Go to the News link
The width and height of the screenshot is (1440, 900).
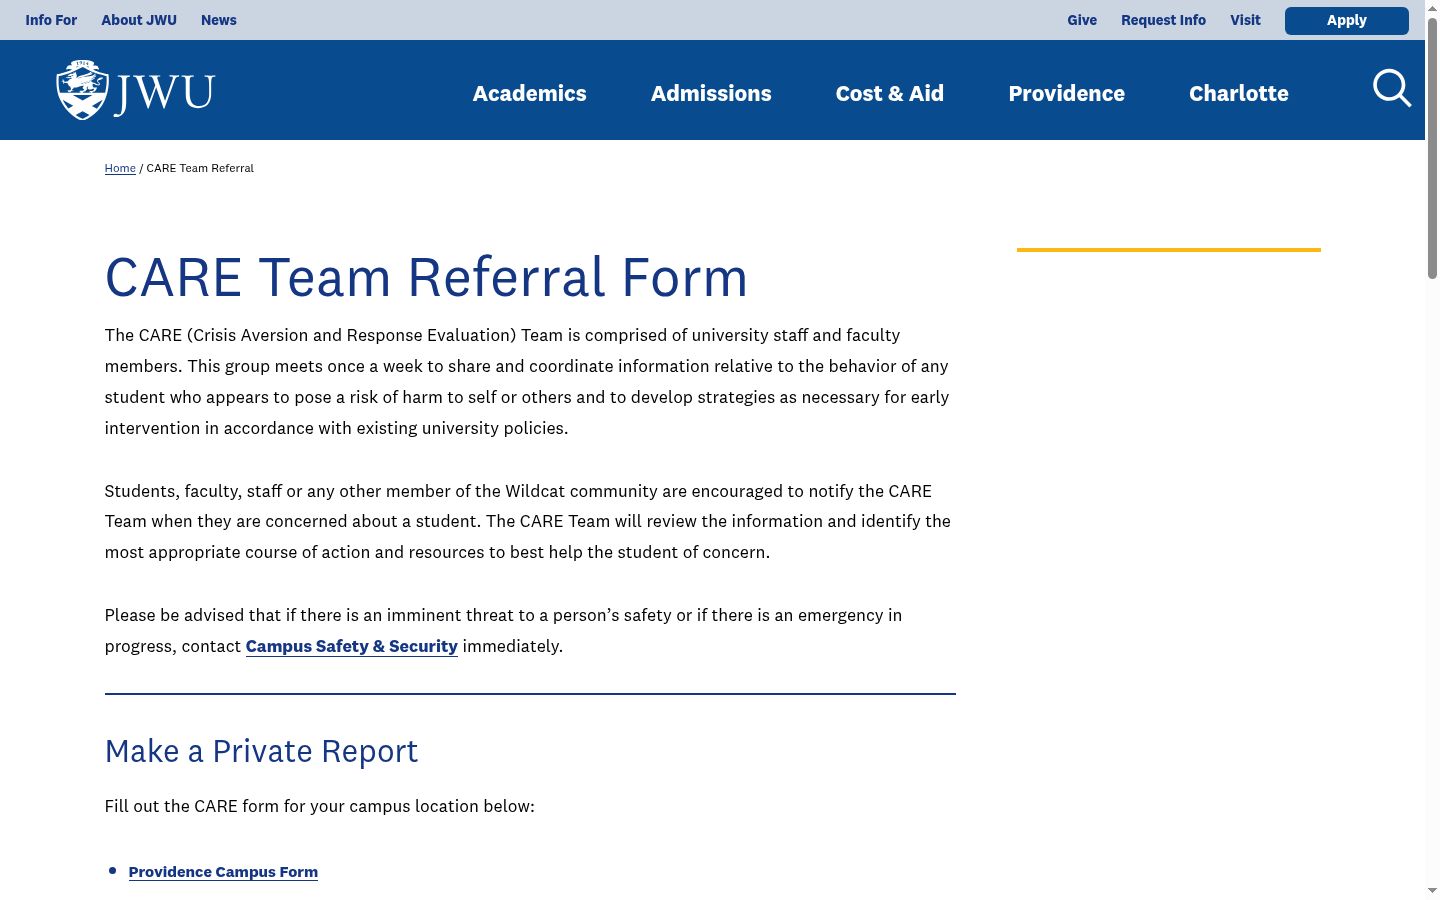(219, 20)
